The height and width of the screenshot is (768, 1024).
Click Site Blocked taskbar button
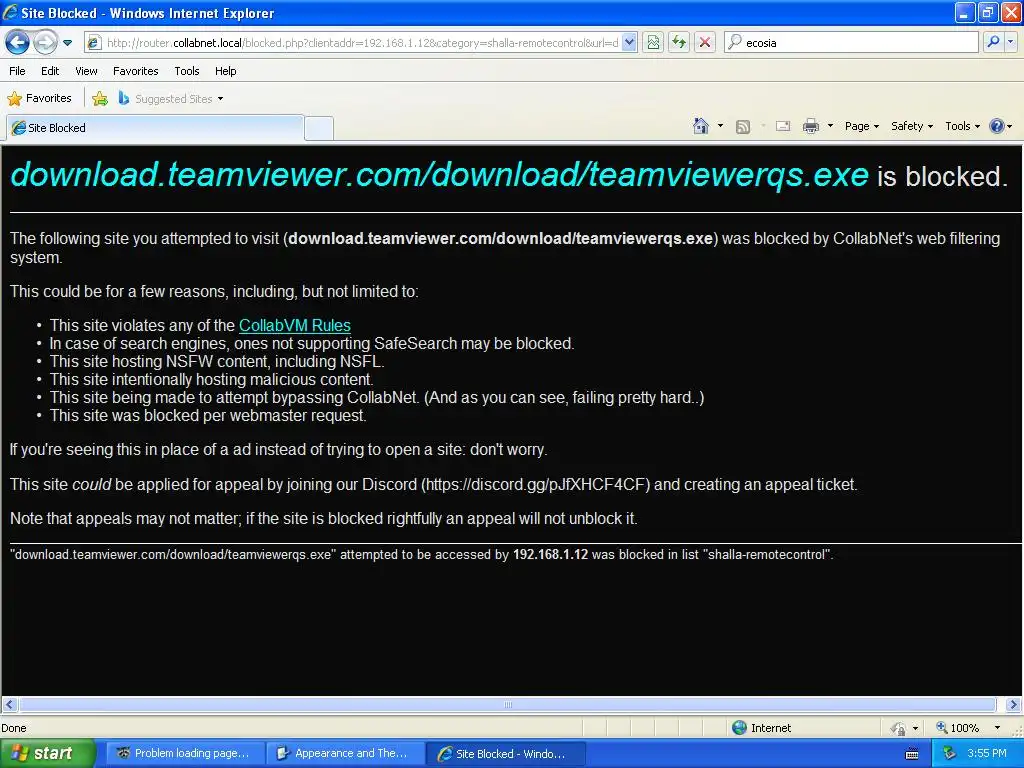(x=505, y=754)
